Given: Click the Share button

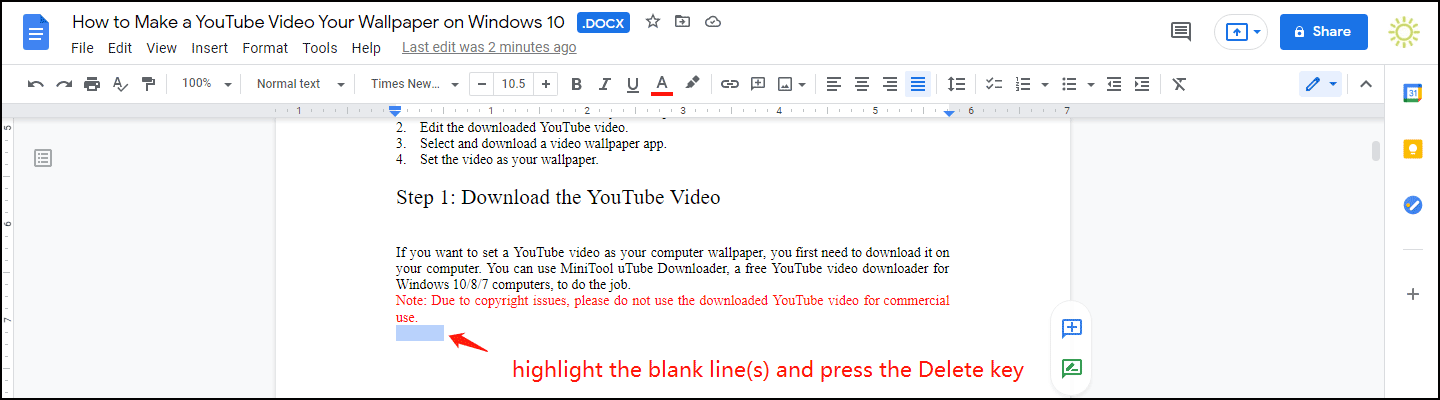Looking at the screenshot, I should 1323,32.
